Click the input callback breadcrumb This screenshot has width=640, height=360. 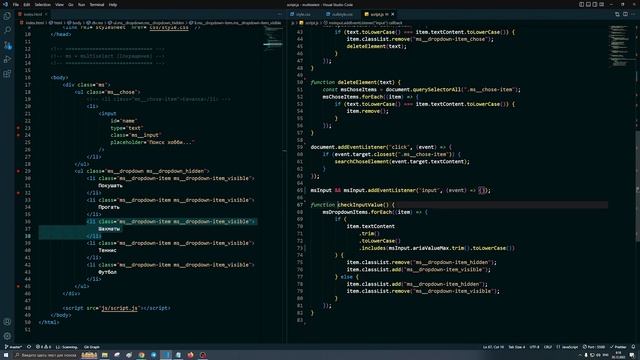[x=363, y=23]
